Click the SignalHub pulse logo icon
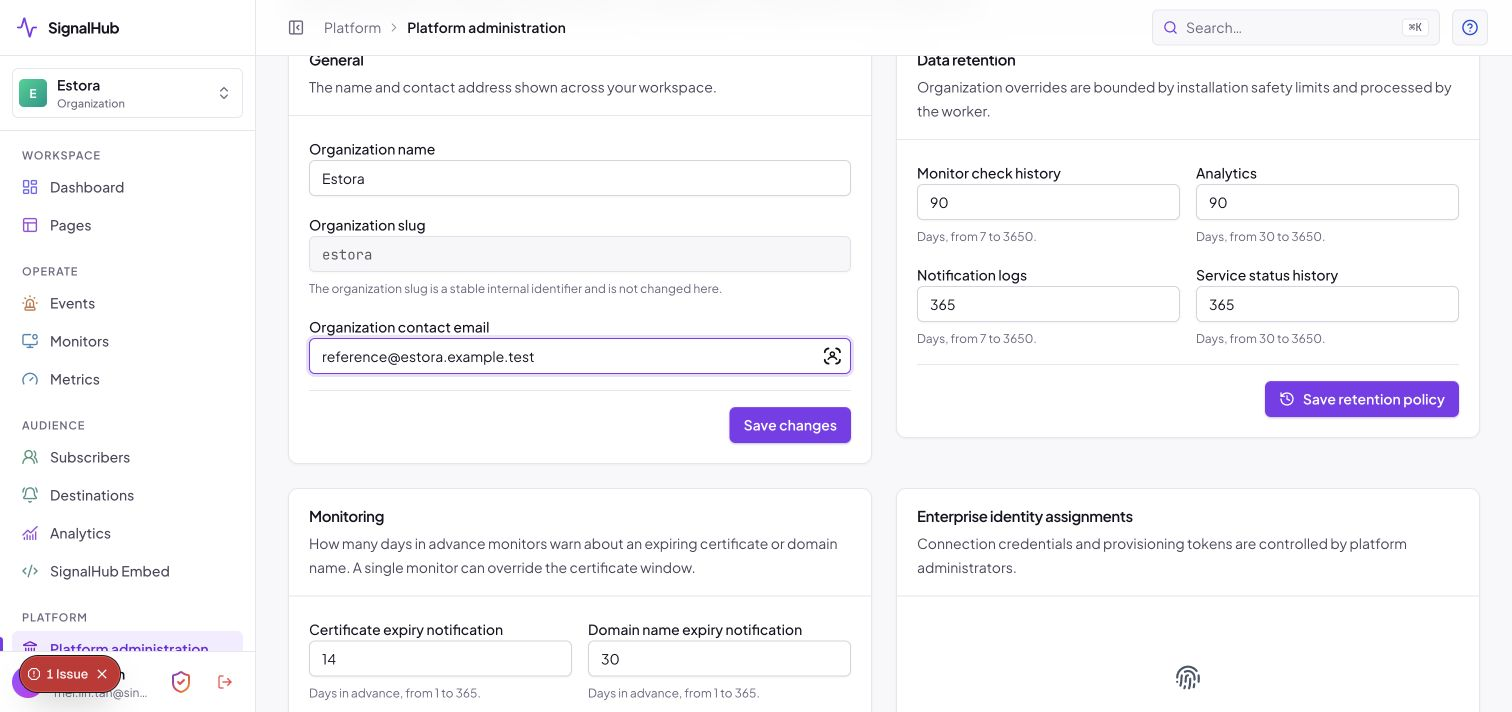The image size is (1512, 712). 27,28
